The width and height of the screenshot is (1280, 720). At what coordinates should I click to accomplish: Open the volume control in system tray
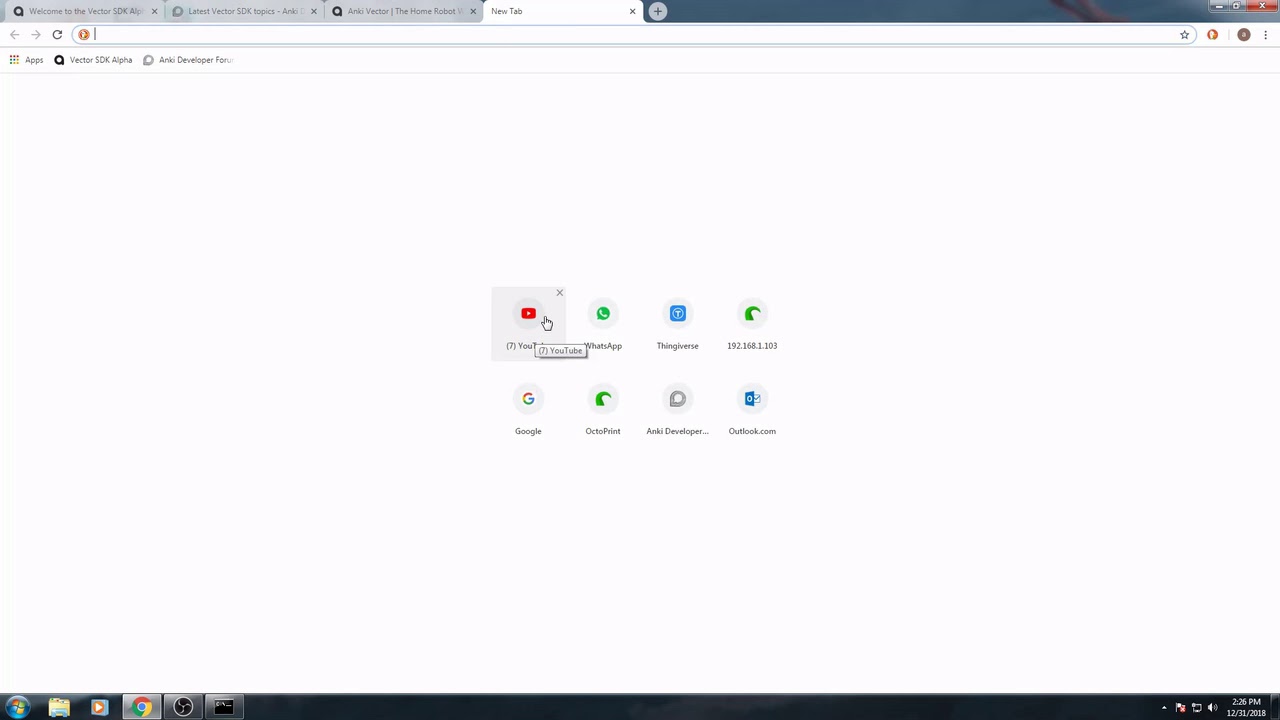[x=1213, y=708]
